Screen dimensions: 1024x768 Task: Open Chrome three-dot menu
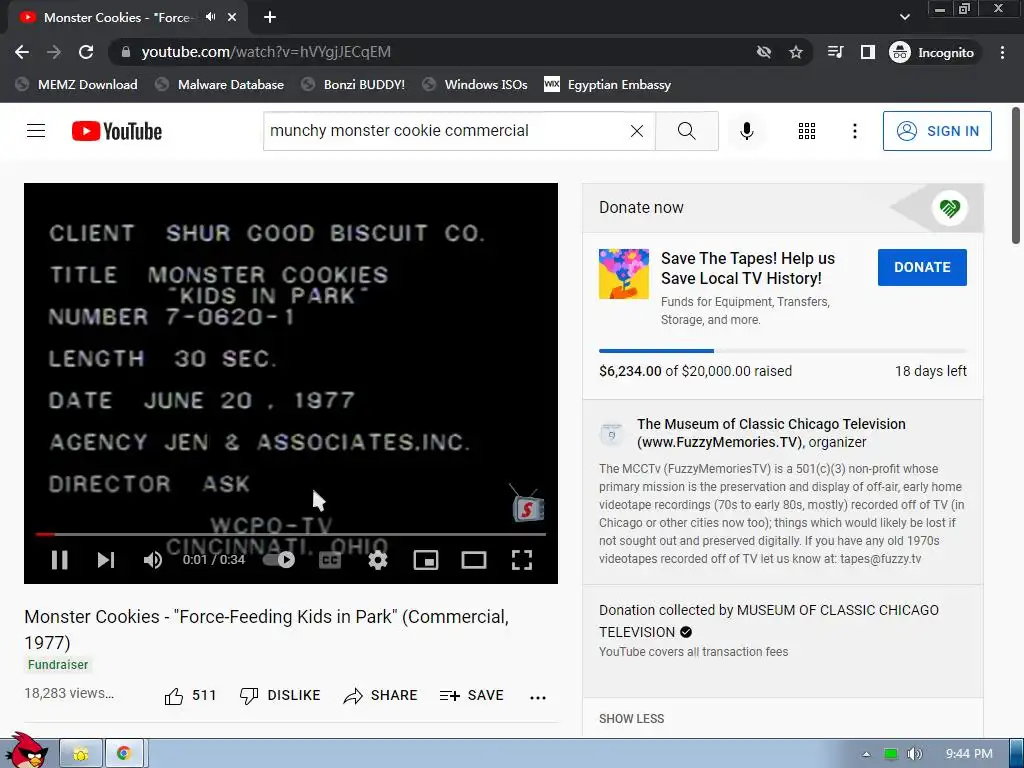1002,52
